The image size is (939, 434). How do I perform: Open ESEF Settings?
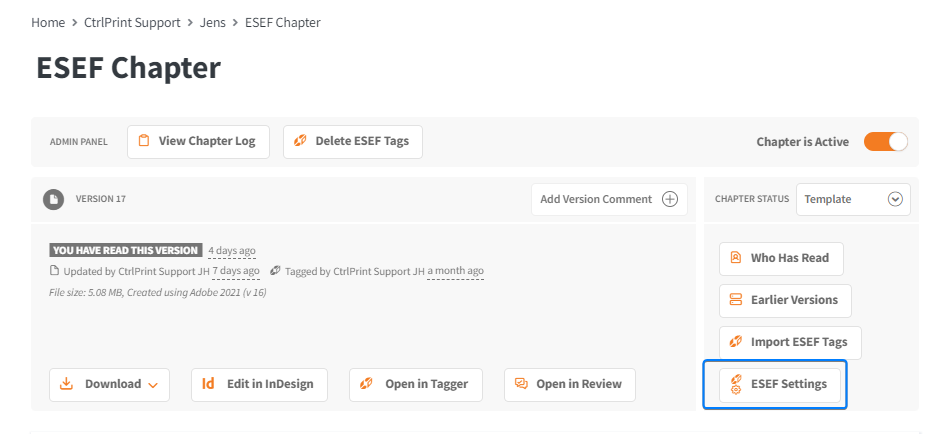[780, 384]
